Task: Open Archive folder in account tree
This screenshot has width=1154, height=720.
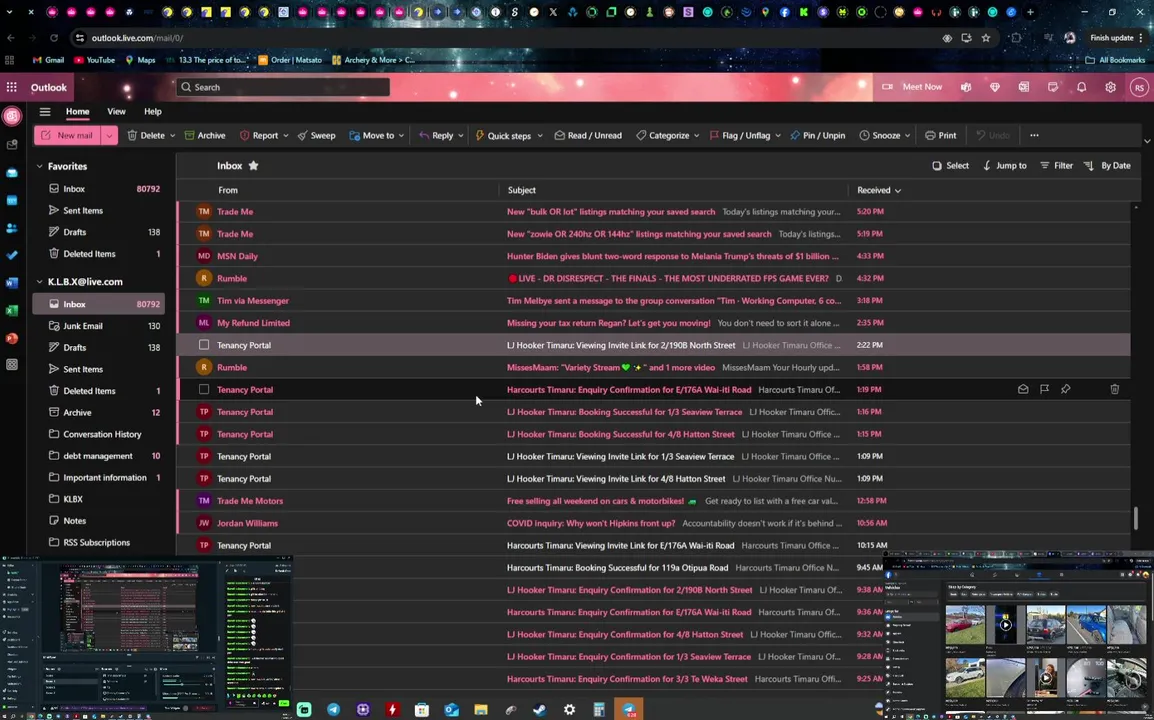Action: (x=99, y=412)
